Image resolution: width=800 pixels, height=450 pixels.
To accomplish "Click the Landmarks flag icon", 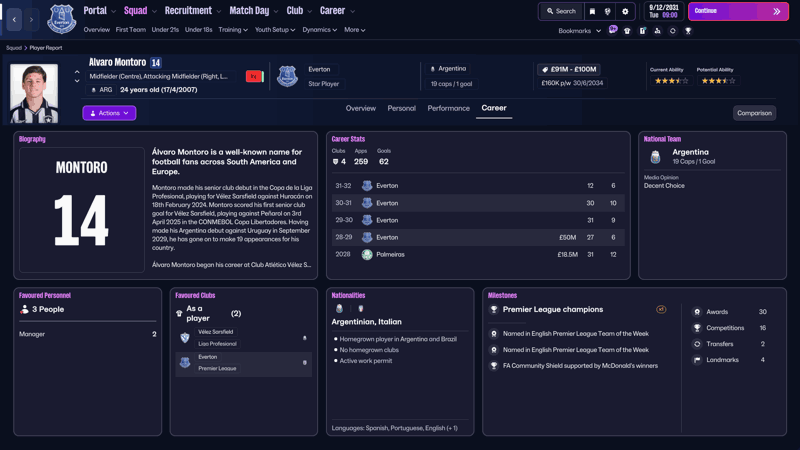I will pos(697,360).
